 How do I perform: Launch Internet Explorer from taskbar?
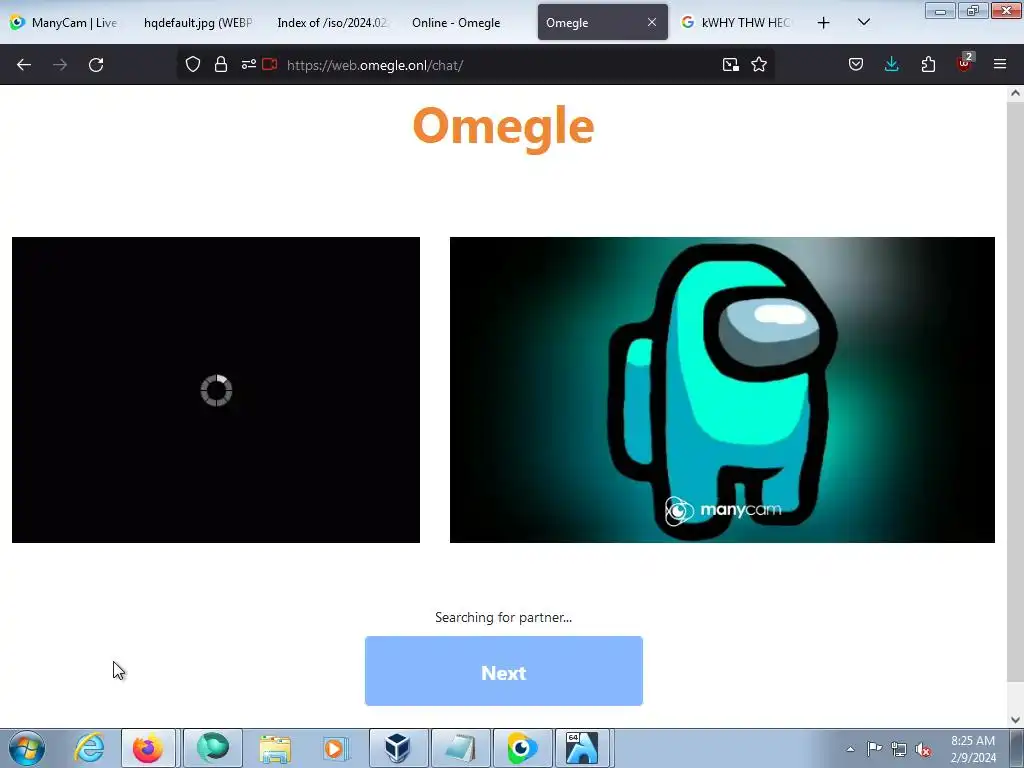tap(89, 748)
